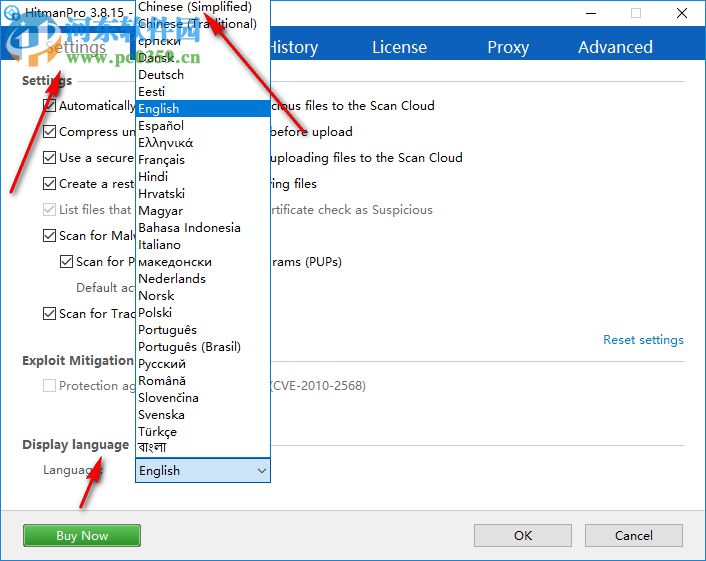Close the HitmanPro window
The width and height of the screenshot is (706, 561).
point(682,13)
